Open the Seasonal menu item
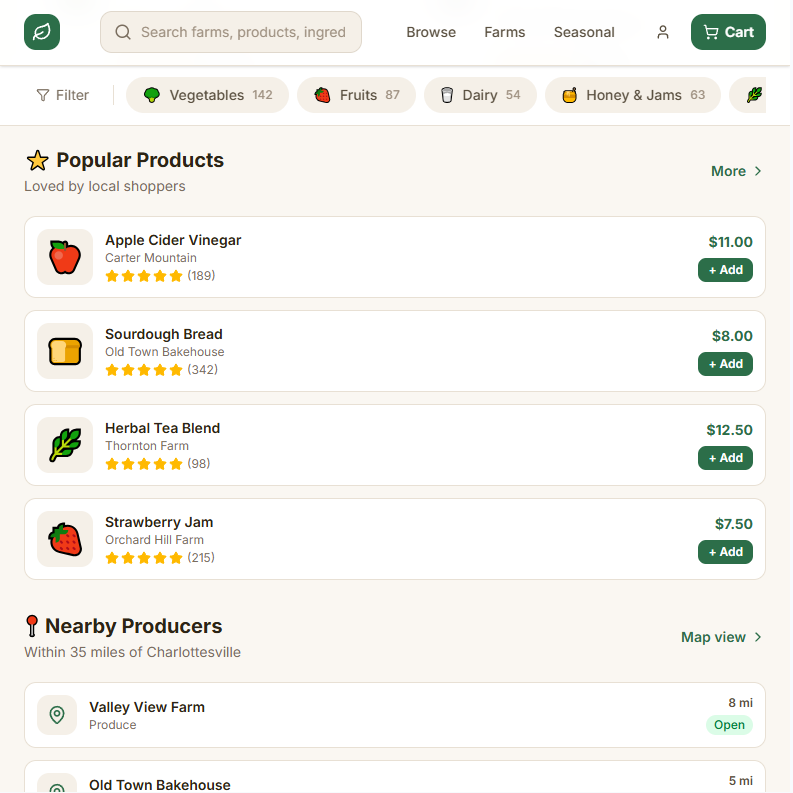This screenshot has height=793, width=793. [x=584, y=32]
